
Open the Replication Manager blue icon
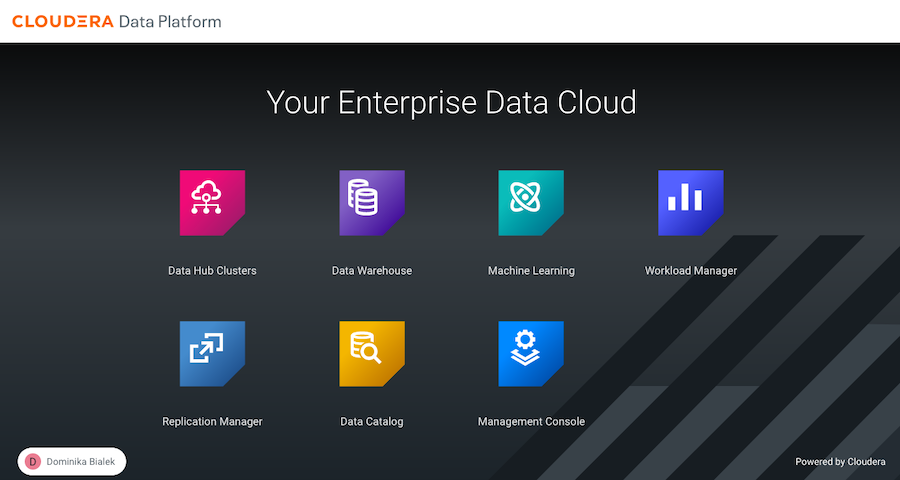[x=212, y=354]
